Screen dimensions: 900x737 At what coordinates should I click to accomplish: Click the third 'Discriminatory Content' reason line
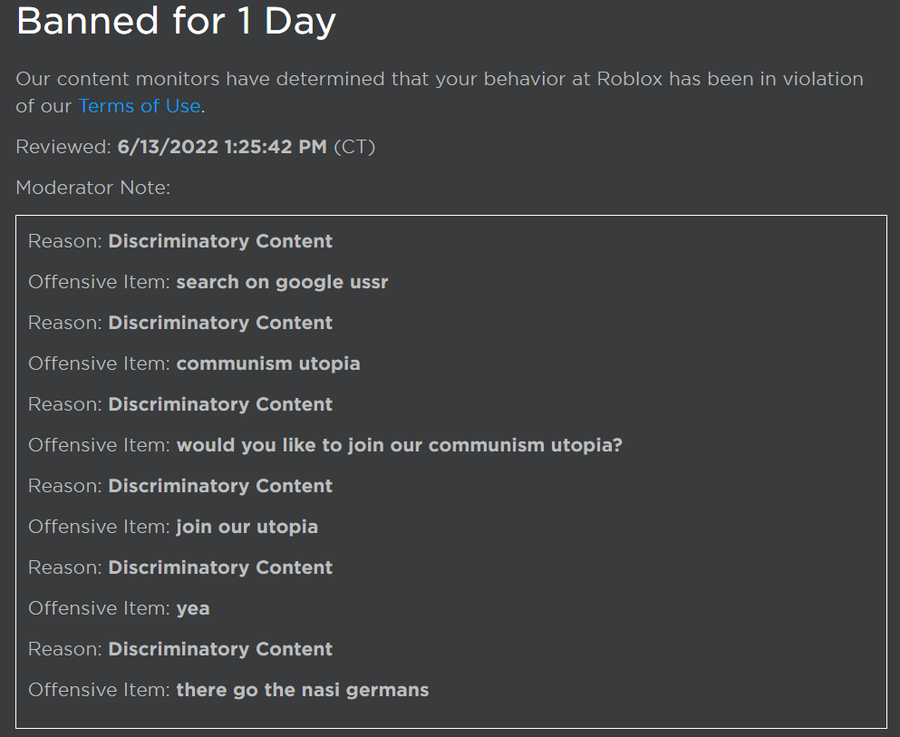coord(220,404)
